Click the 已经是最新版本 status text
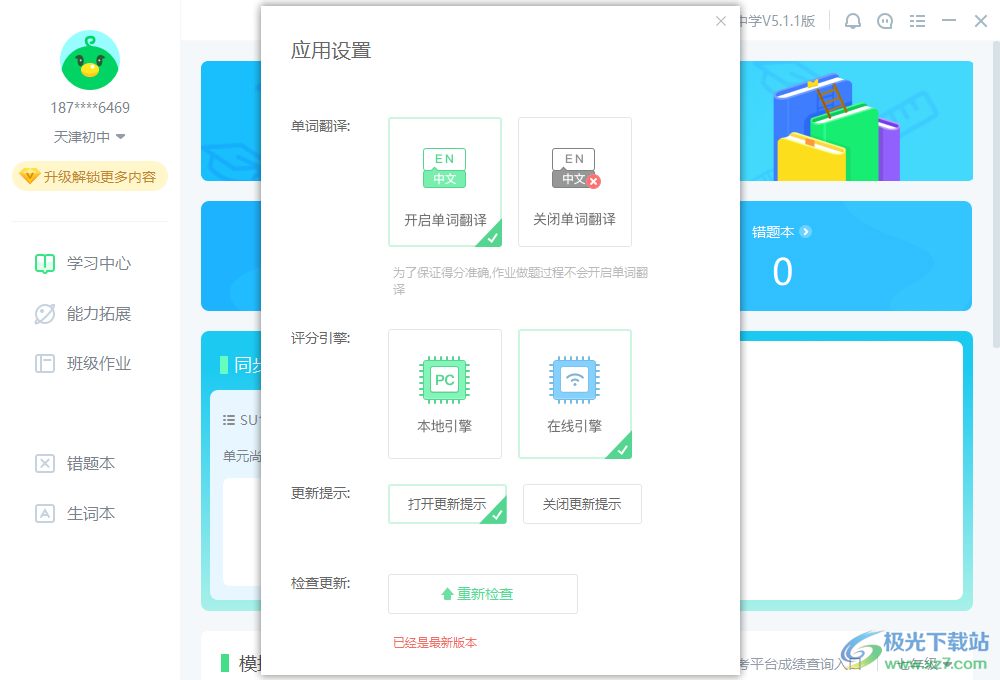The width and height of the screenshot is (1000, 680). [x=435, y=642]
